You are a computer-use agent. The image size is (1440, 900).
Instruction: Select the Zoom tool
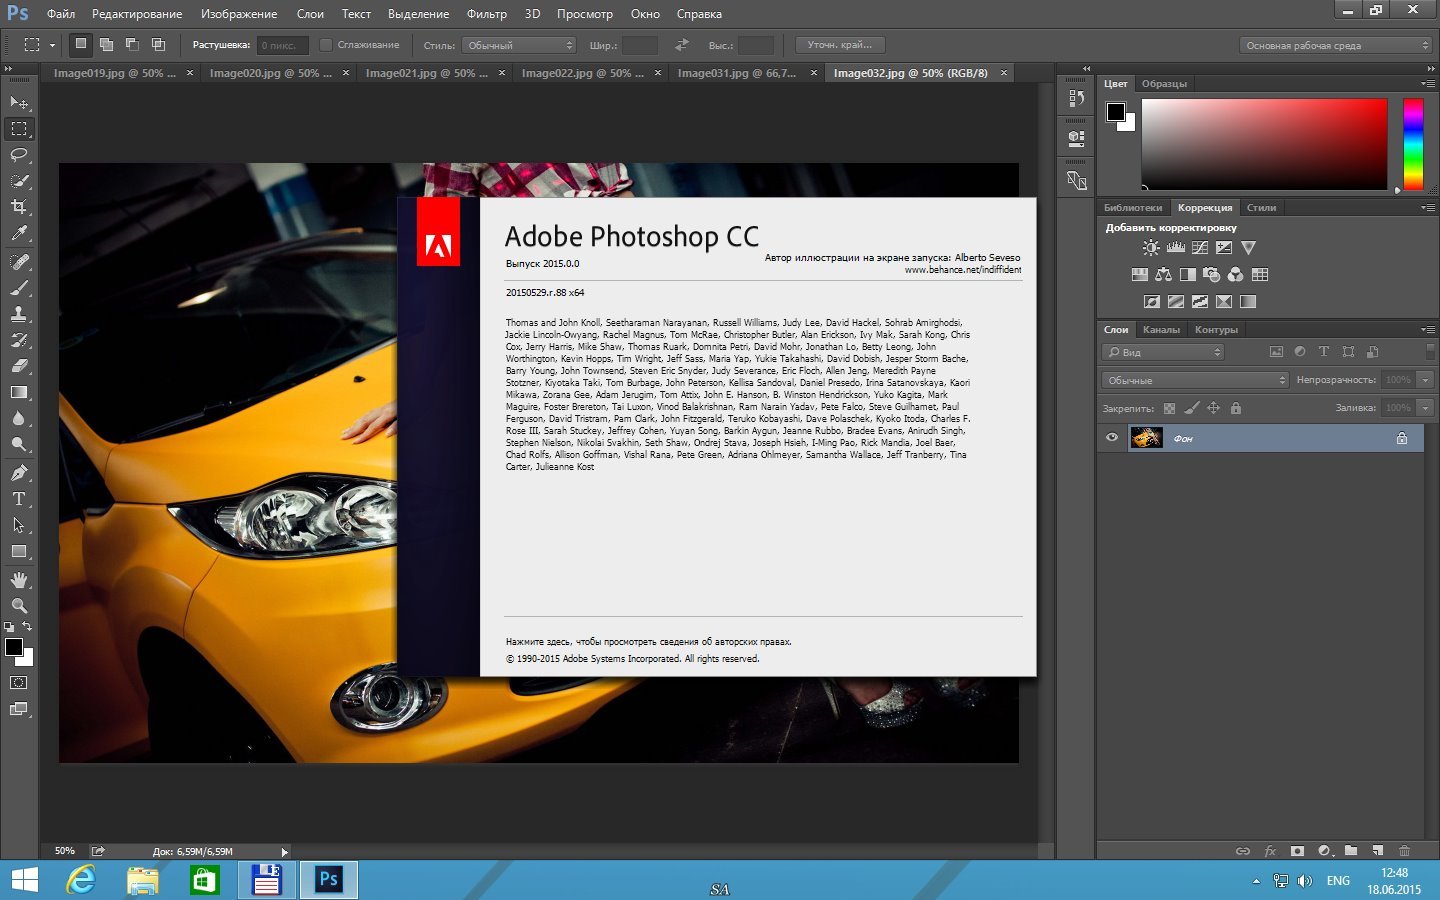19,606
